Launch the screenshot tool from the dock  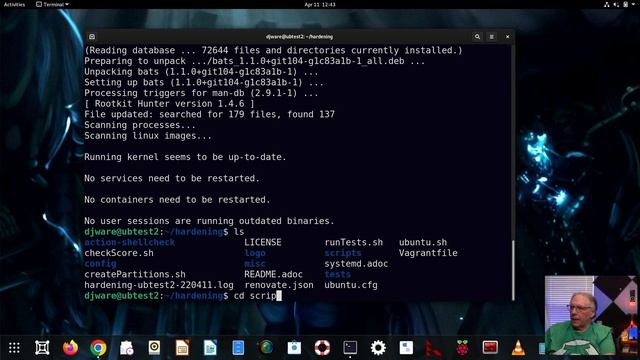[42, 348]
